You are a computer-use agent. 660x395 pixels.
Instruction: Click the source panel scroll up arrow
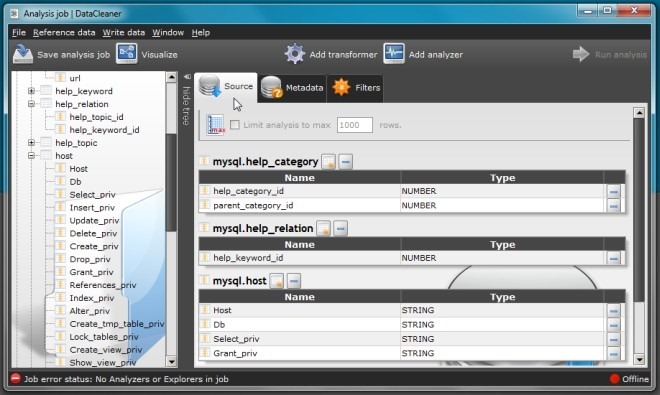point(639,112)
